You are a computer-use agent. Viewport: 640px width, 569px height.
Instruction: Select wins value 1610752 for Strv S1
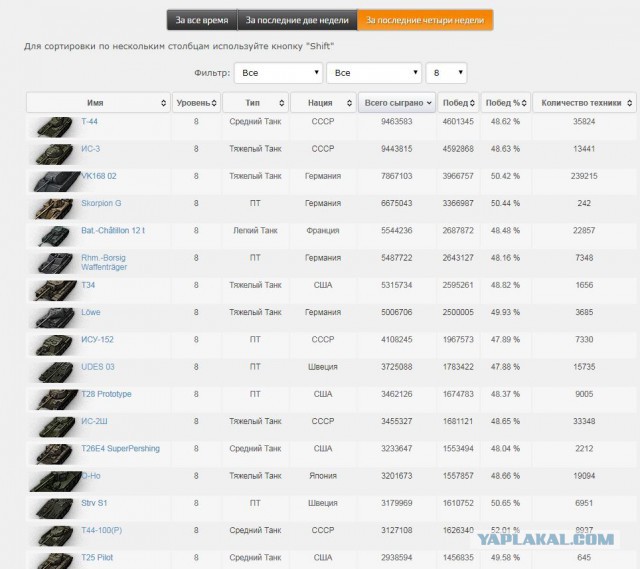(458, 503)
